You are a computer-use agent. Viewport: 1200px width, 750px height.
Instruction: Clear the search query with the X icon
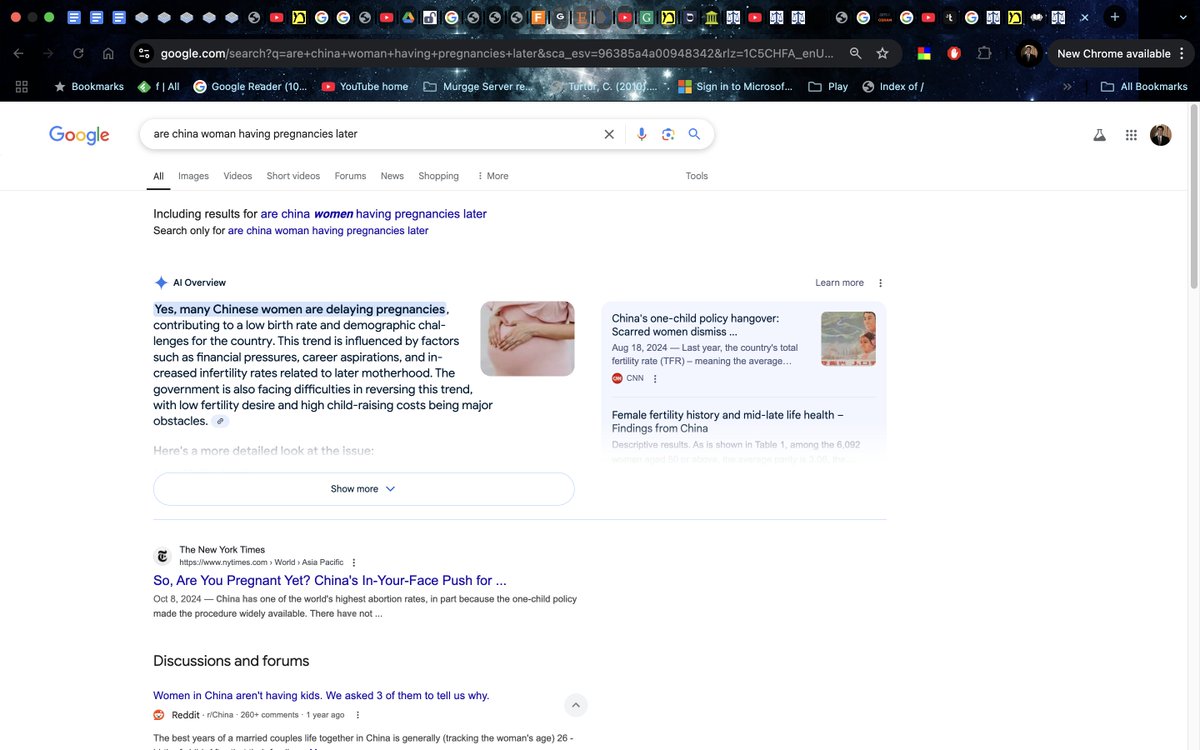click(608, 134)
